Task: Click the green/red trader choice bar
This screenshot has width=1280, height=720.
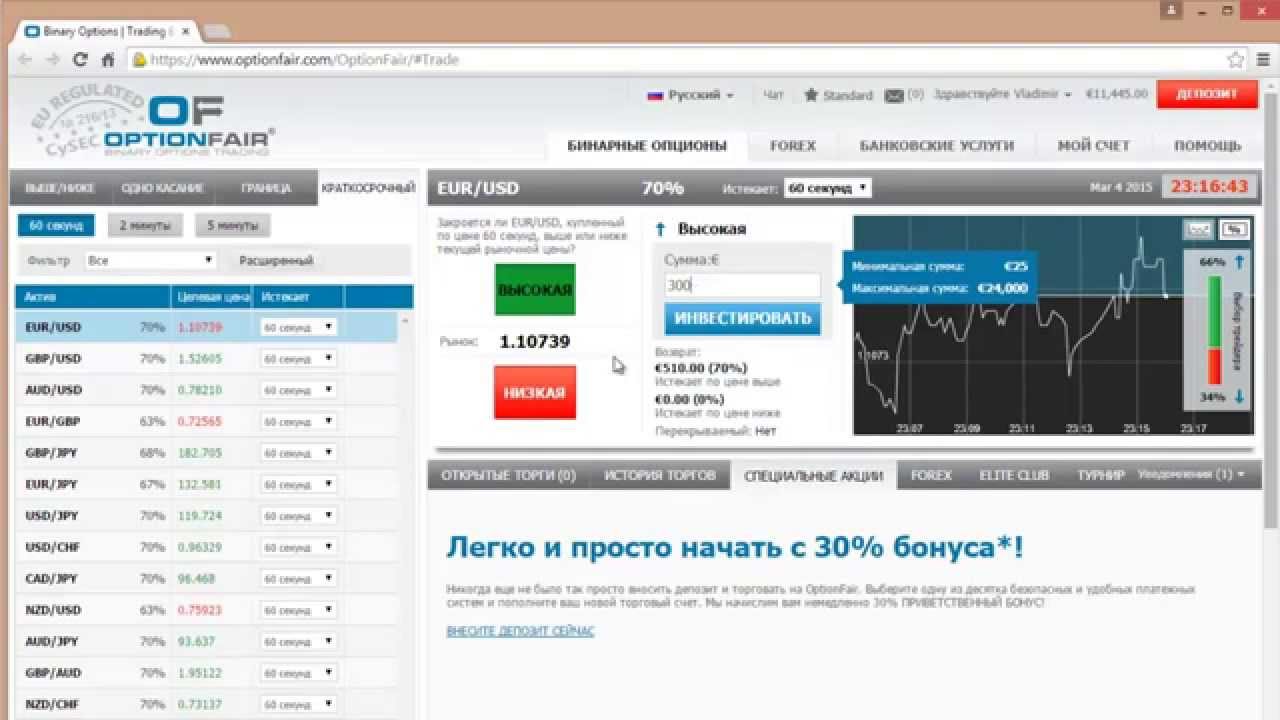Action: click(x=1215, y=330)
